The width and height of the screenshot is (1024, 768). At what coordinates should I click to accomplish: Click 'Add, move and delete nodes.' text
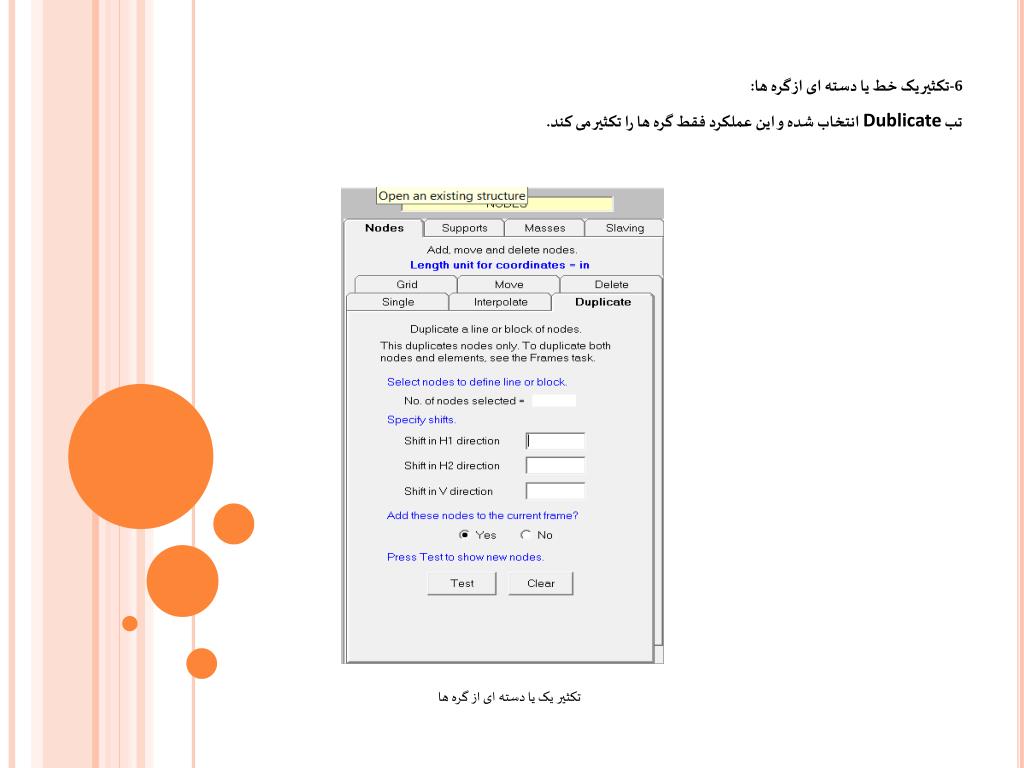point(502,250)
